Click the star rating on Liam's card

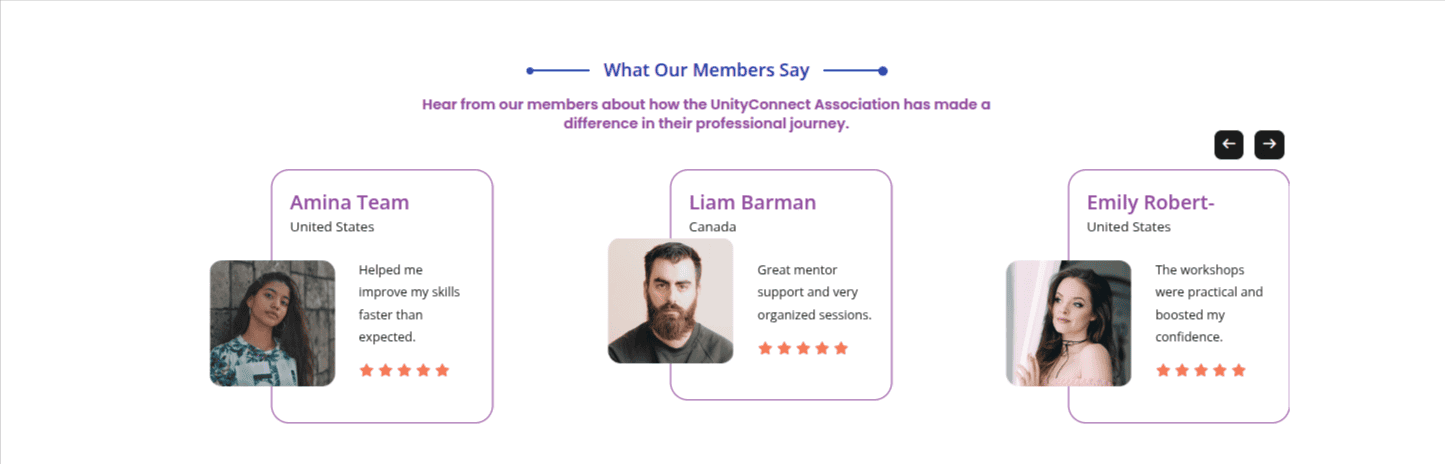[x=803, y=348]
